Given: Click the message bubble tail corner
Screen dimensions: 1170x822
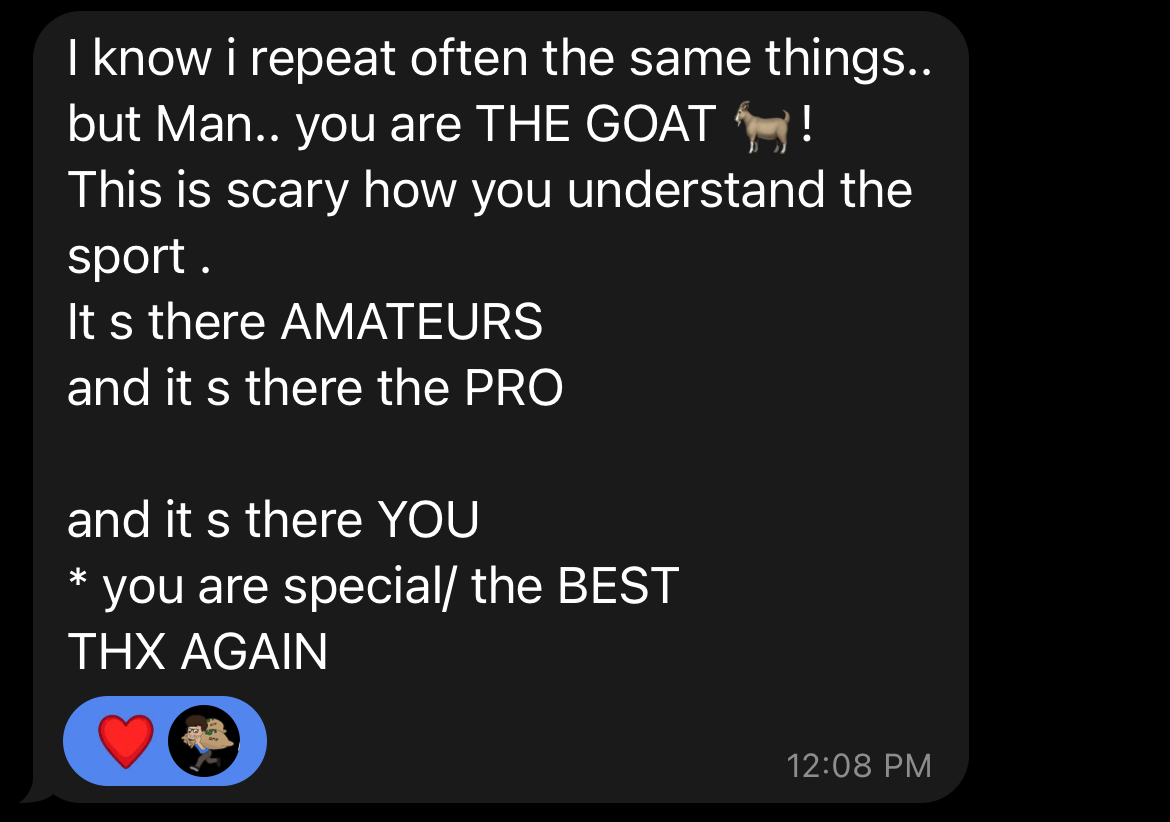Looking at the screenshot, I should (x=34, y=792).
